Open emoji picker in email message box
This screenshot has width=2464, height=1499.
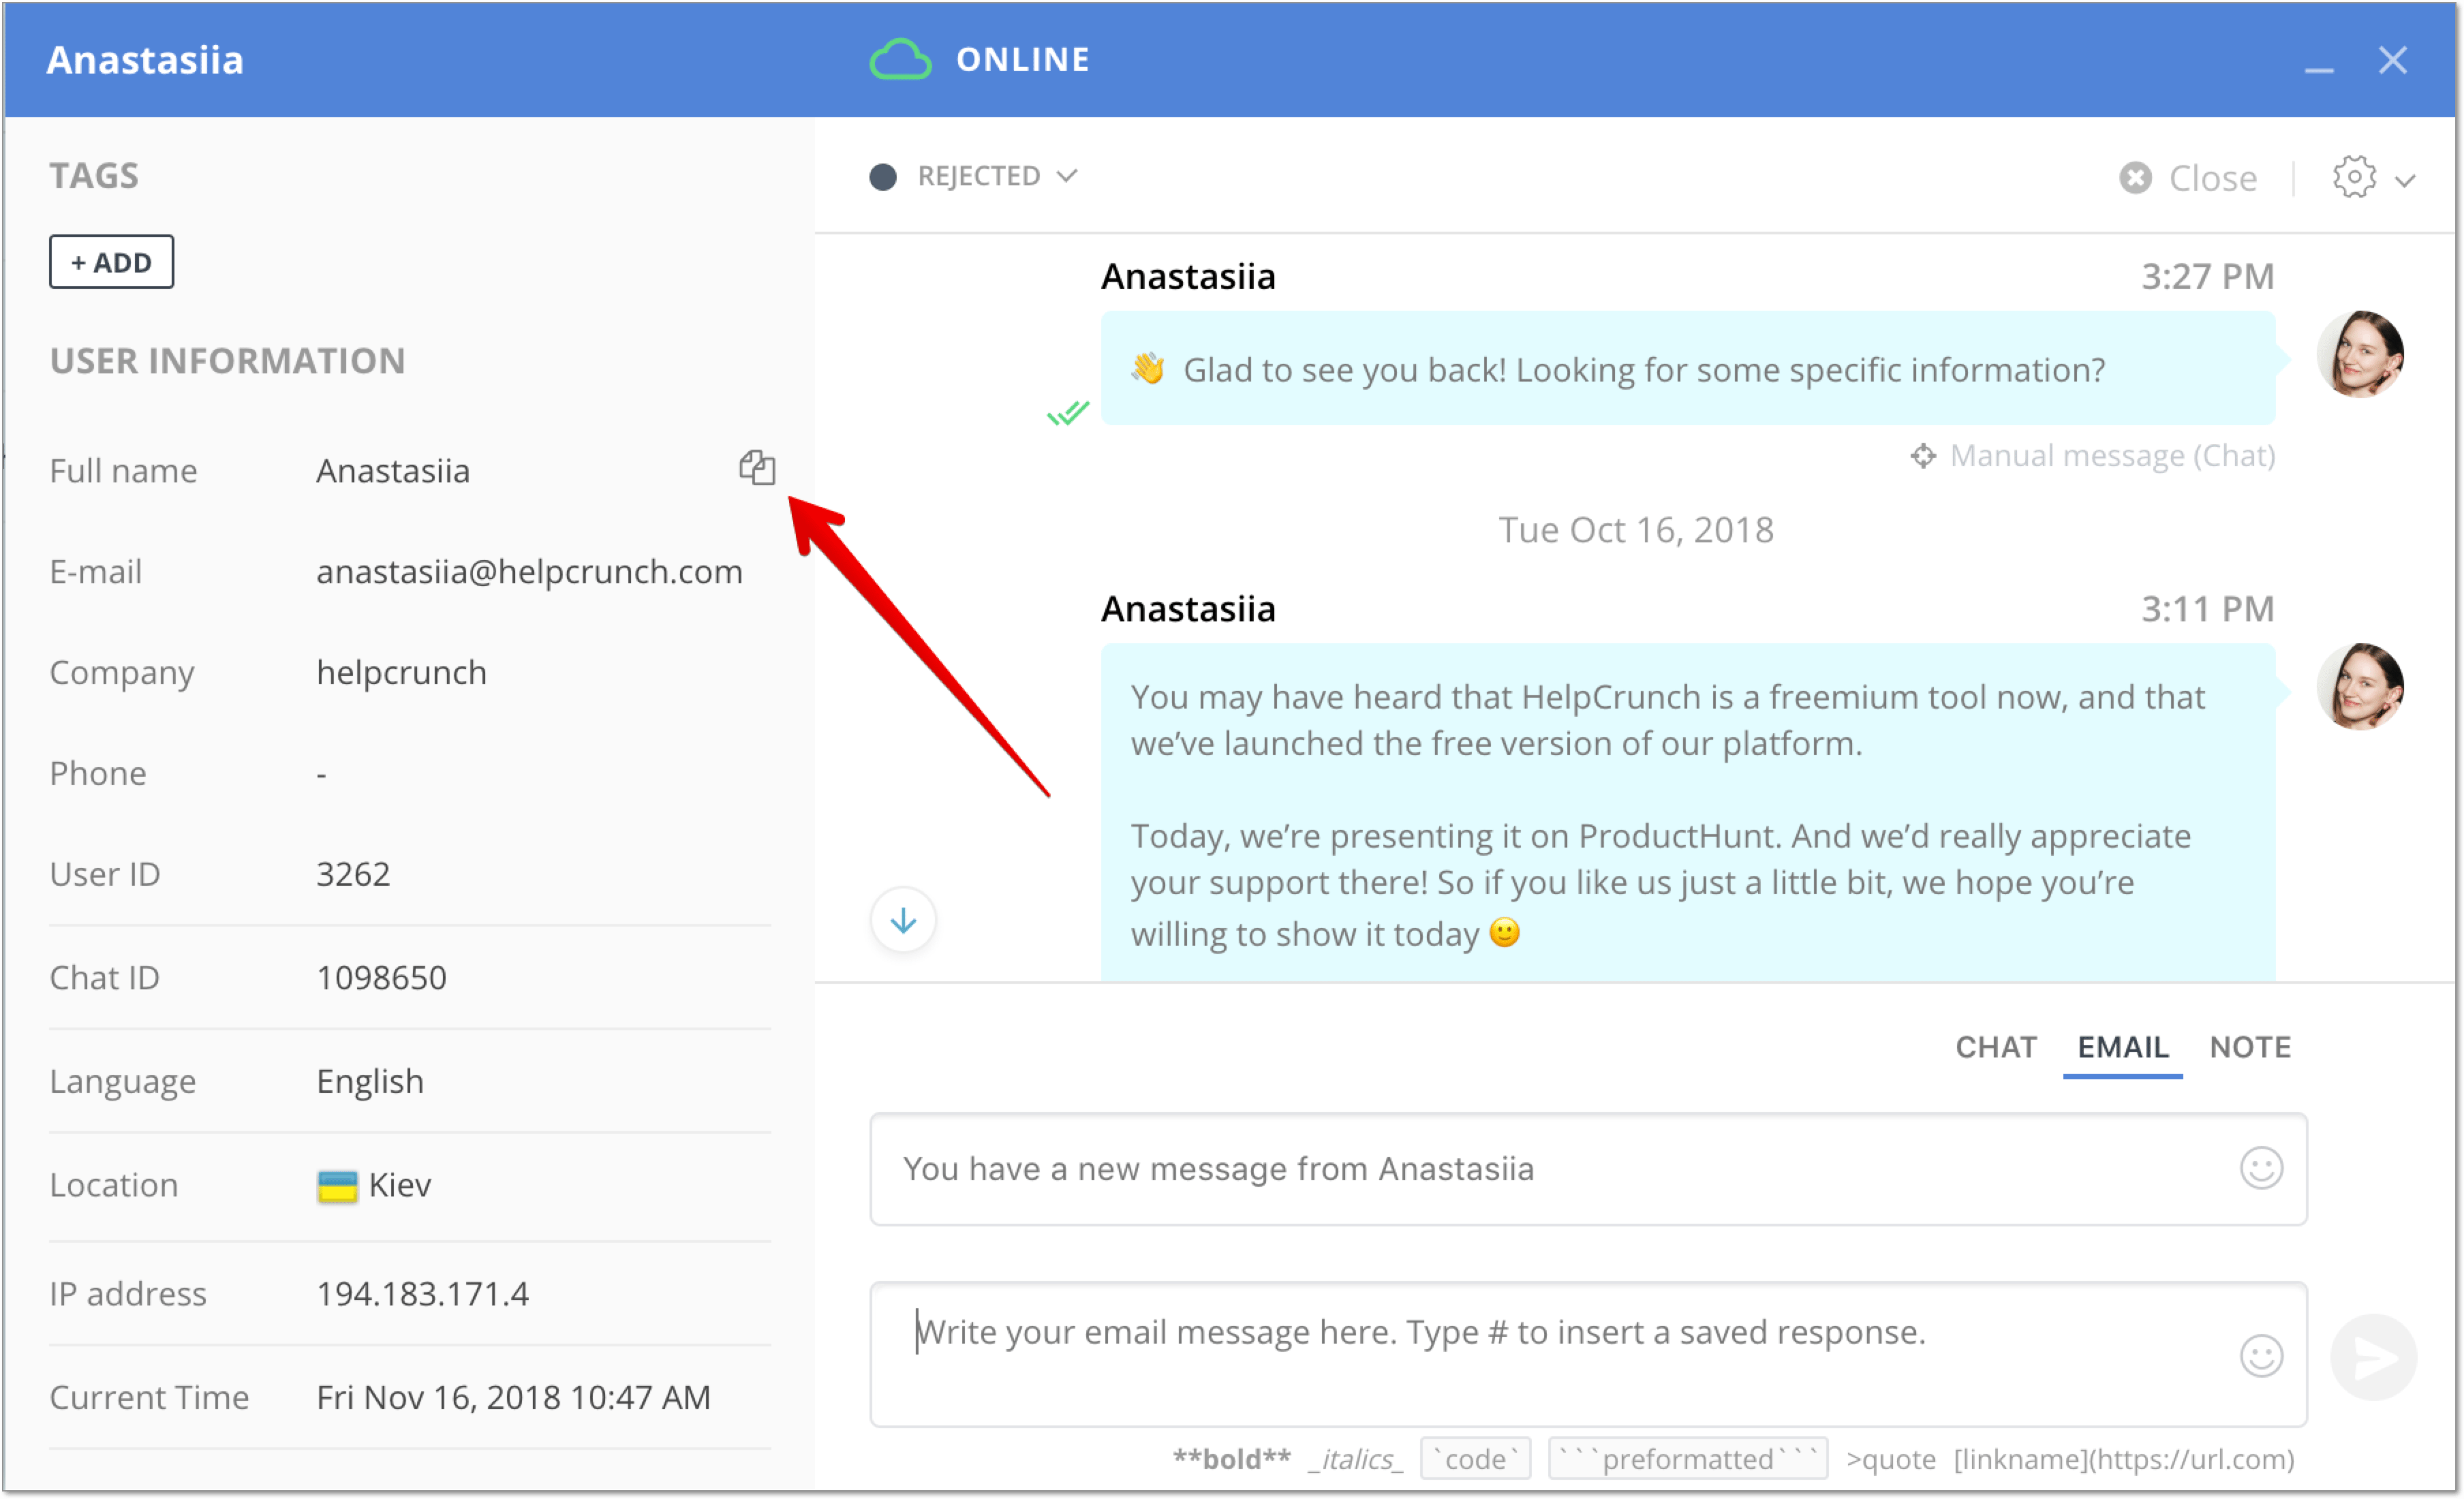tap(2260, 1356)
